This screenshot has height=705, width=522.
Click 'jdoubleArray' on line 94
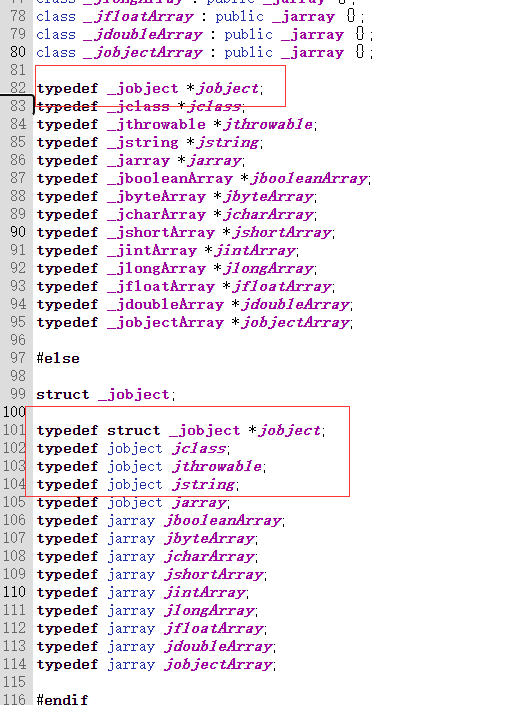tap(295, 304)
